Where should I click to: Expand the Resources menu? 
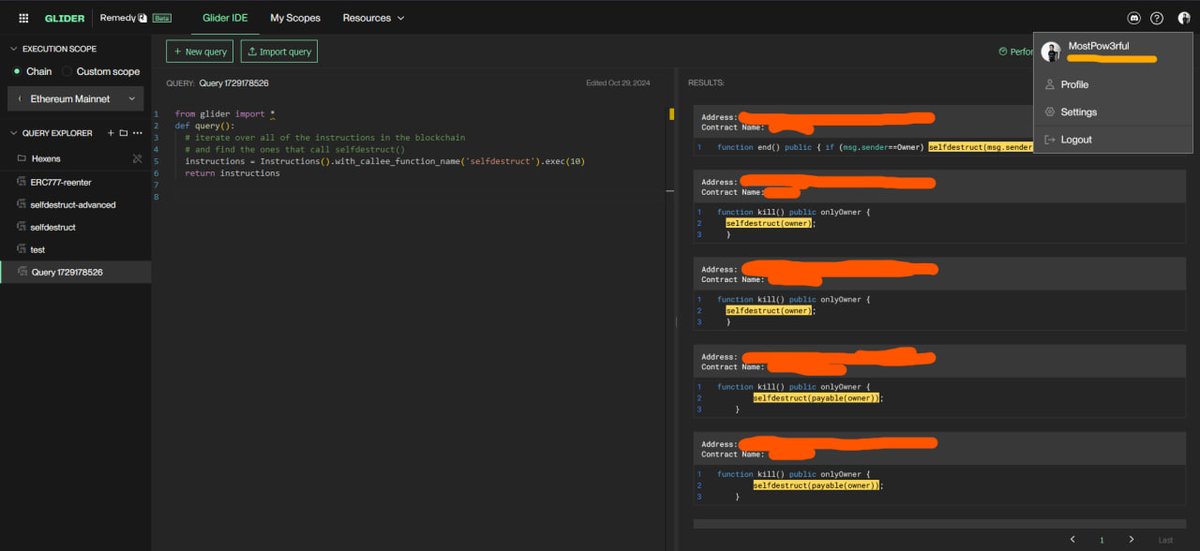(x=373, y=18)
